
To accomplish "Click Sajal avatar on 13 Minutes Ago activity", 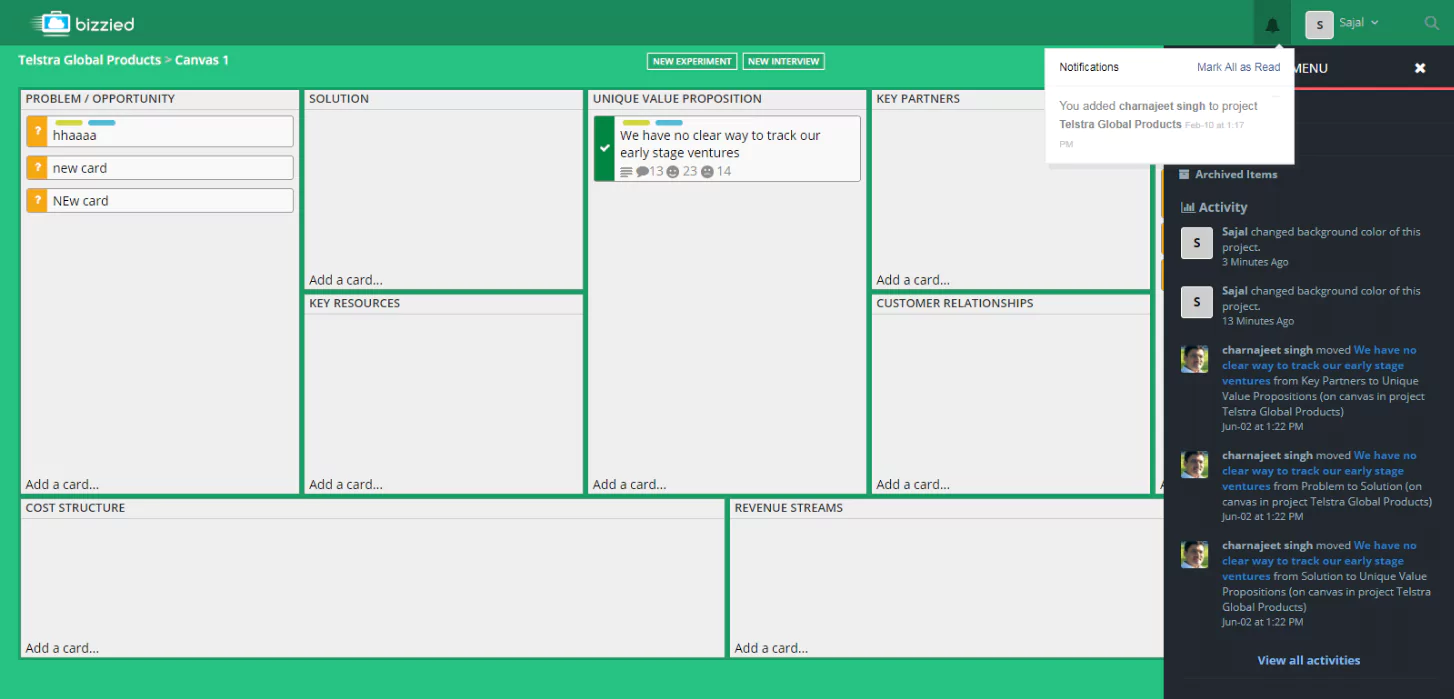I will pos(1197,302).
